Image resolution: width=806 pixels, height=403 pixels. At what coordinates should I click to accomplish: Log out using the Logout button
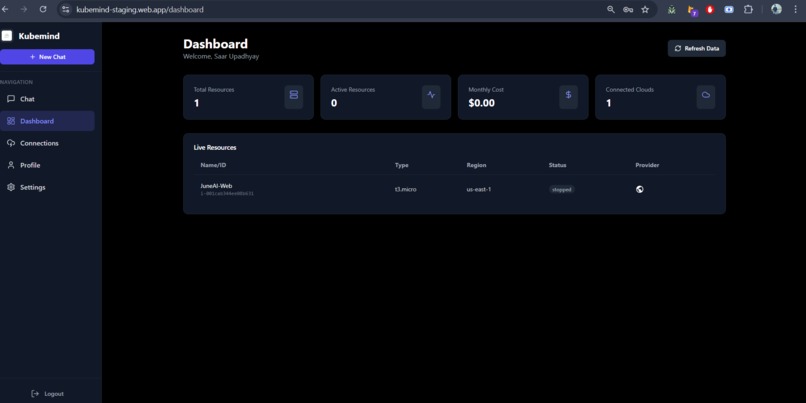tap(47, 394)
